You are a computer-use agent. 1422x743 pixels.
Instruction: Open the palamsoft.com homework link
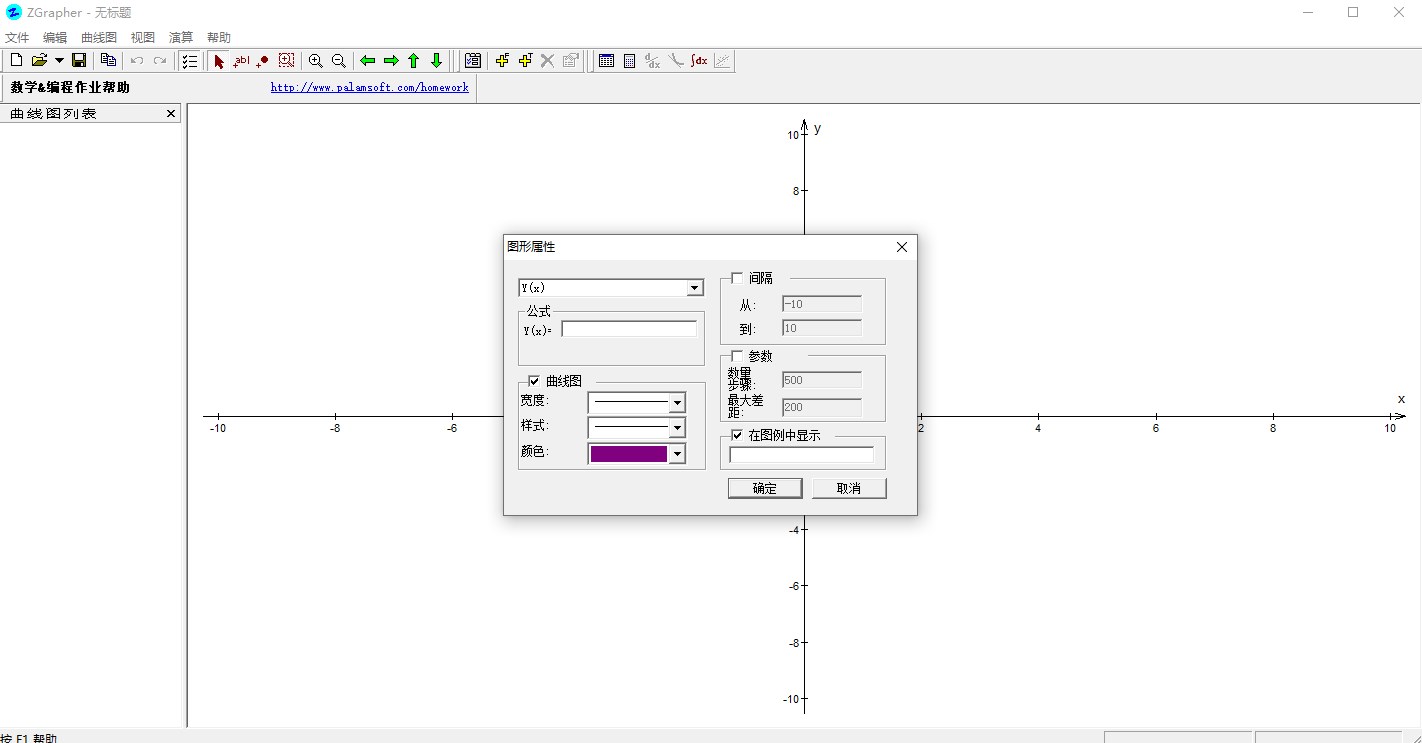[369, 88]
